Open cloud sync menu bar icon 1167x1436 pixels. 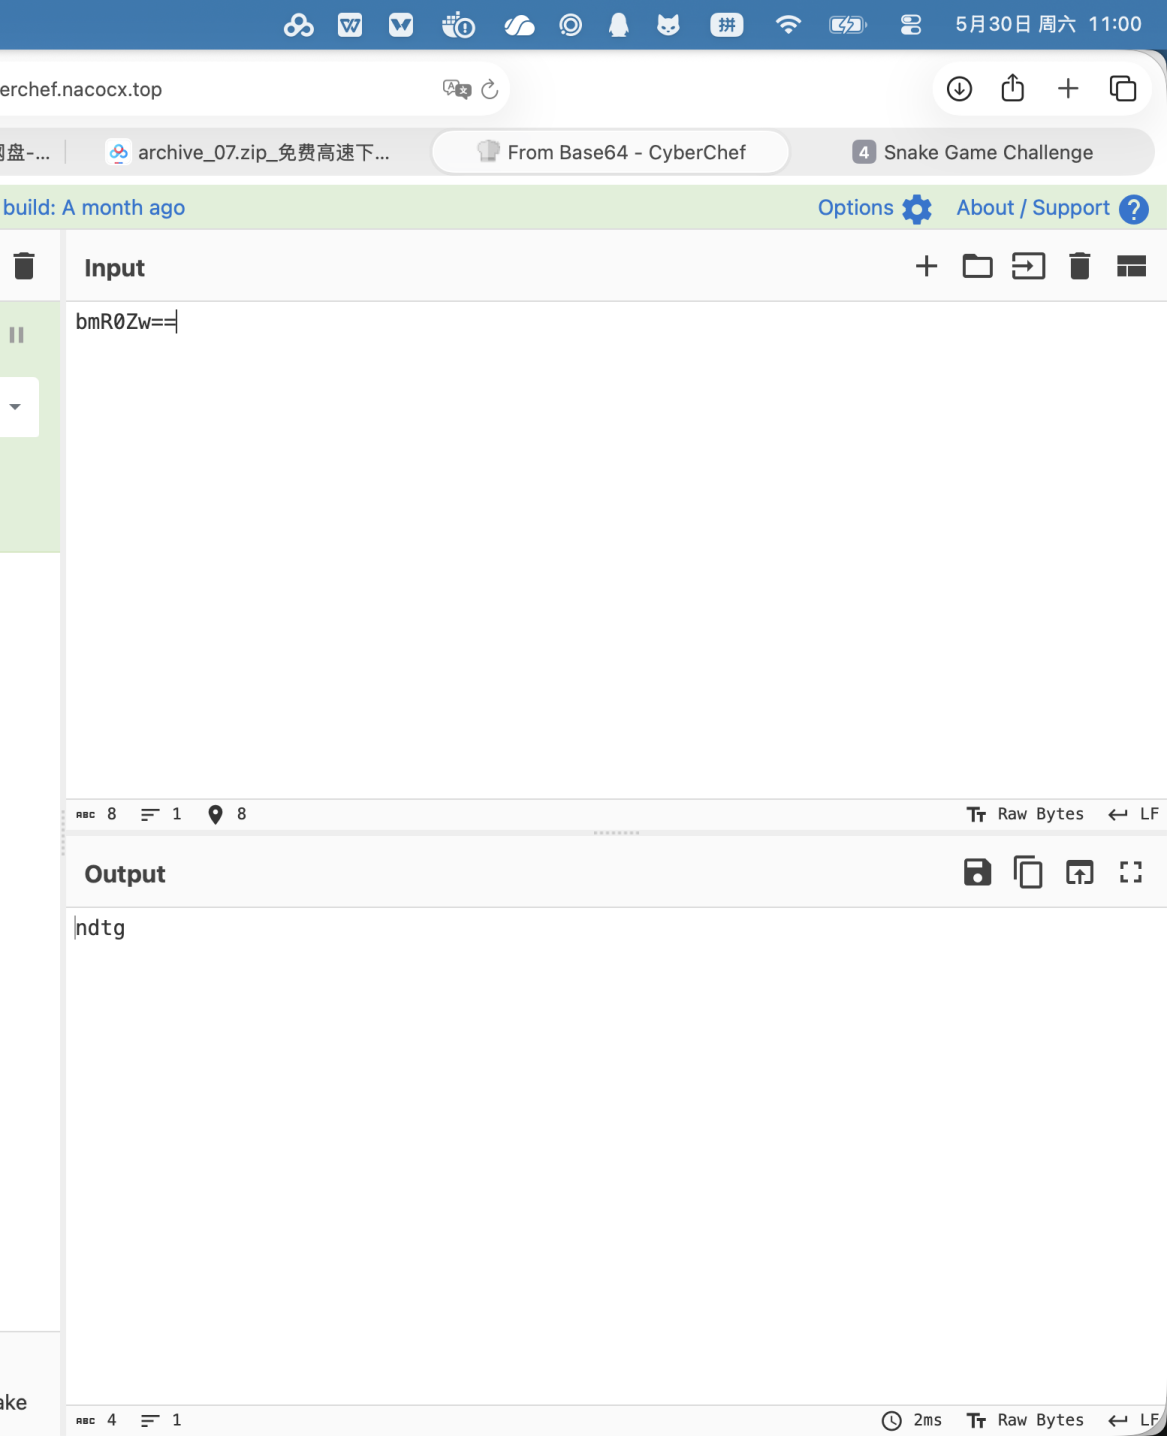click(519, 25)
